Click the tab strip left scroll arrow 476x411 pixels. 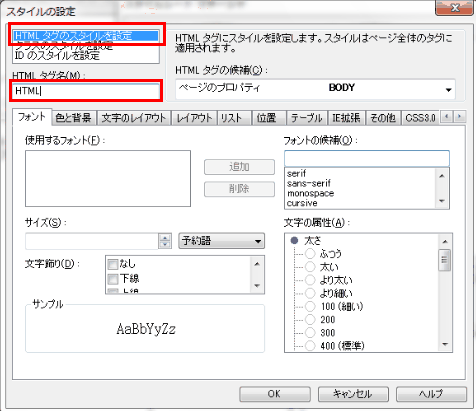point(447,117)
